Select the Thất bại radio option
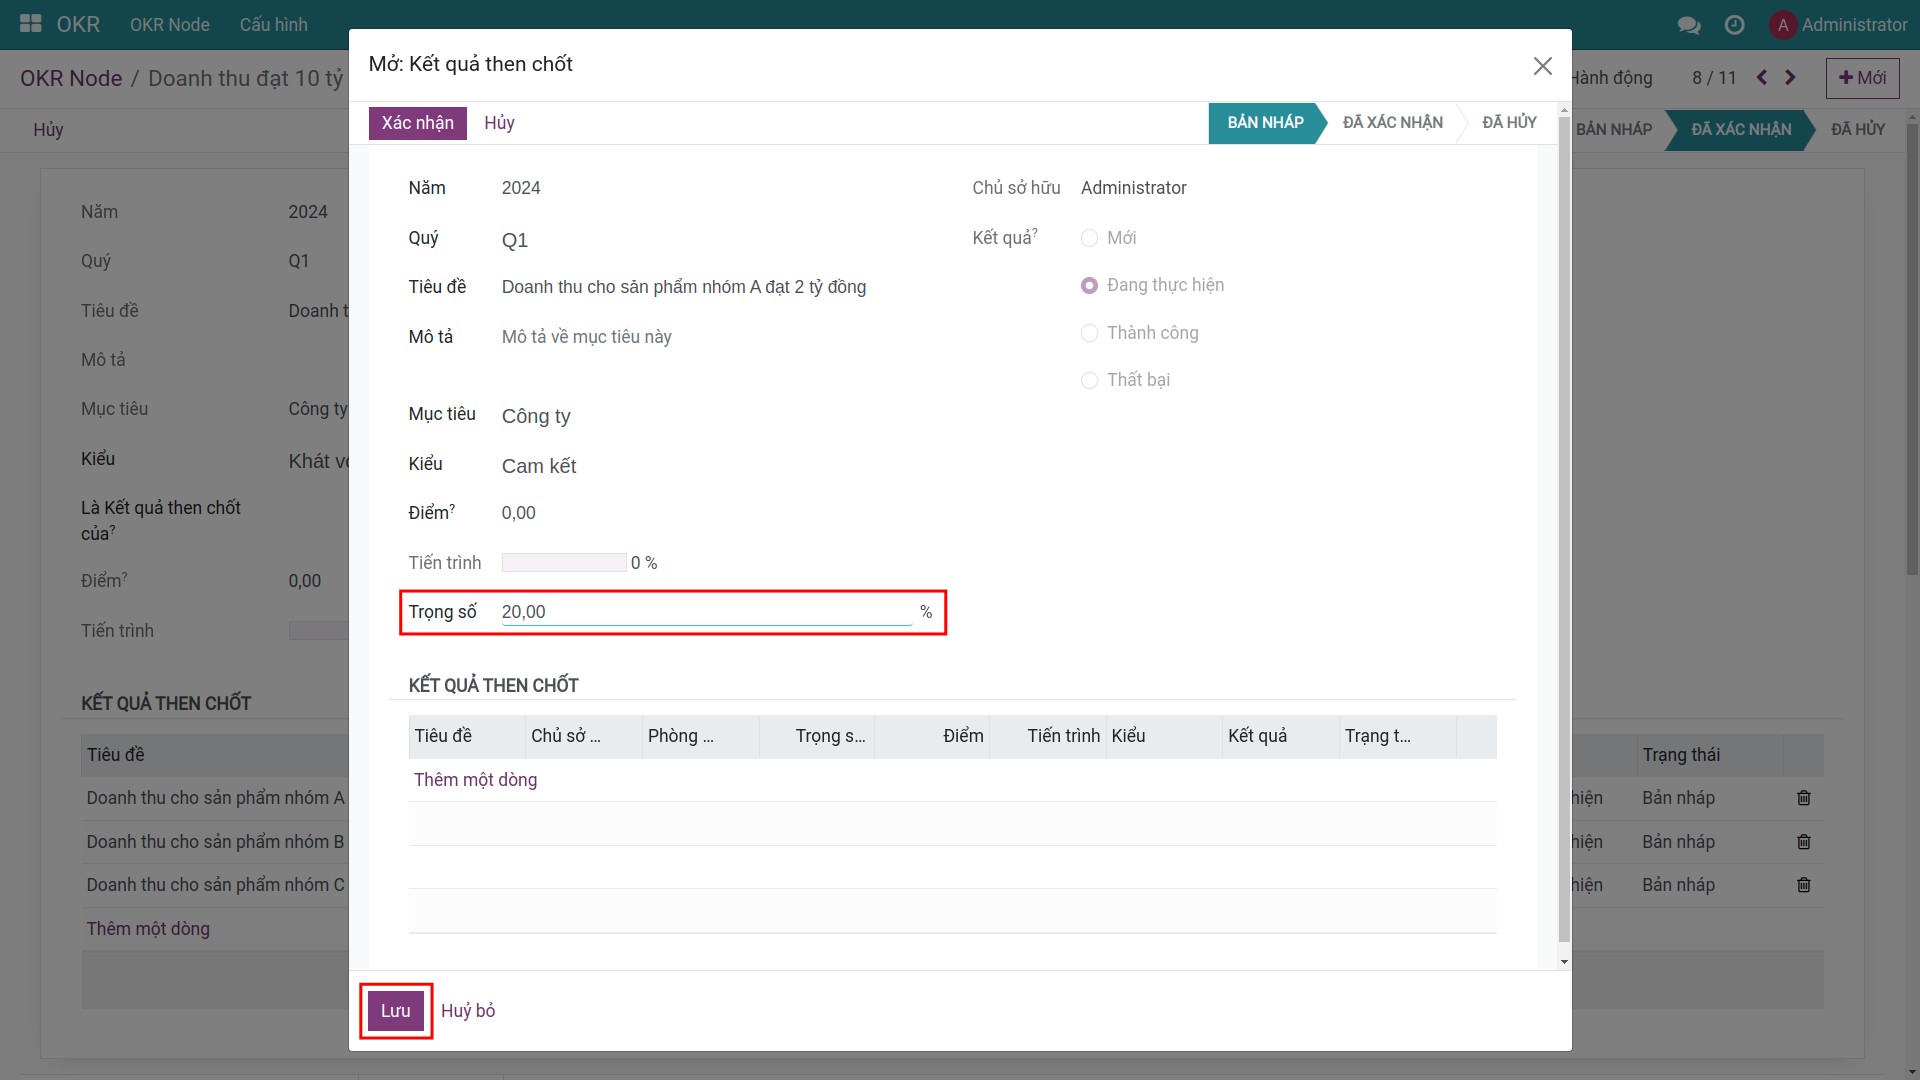Image resolution: width=1920 pixels, height=1080 pixels. [x=1090, y=380]
